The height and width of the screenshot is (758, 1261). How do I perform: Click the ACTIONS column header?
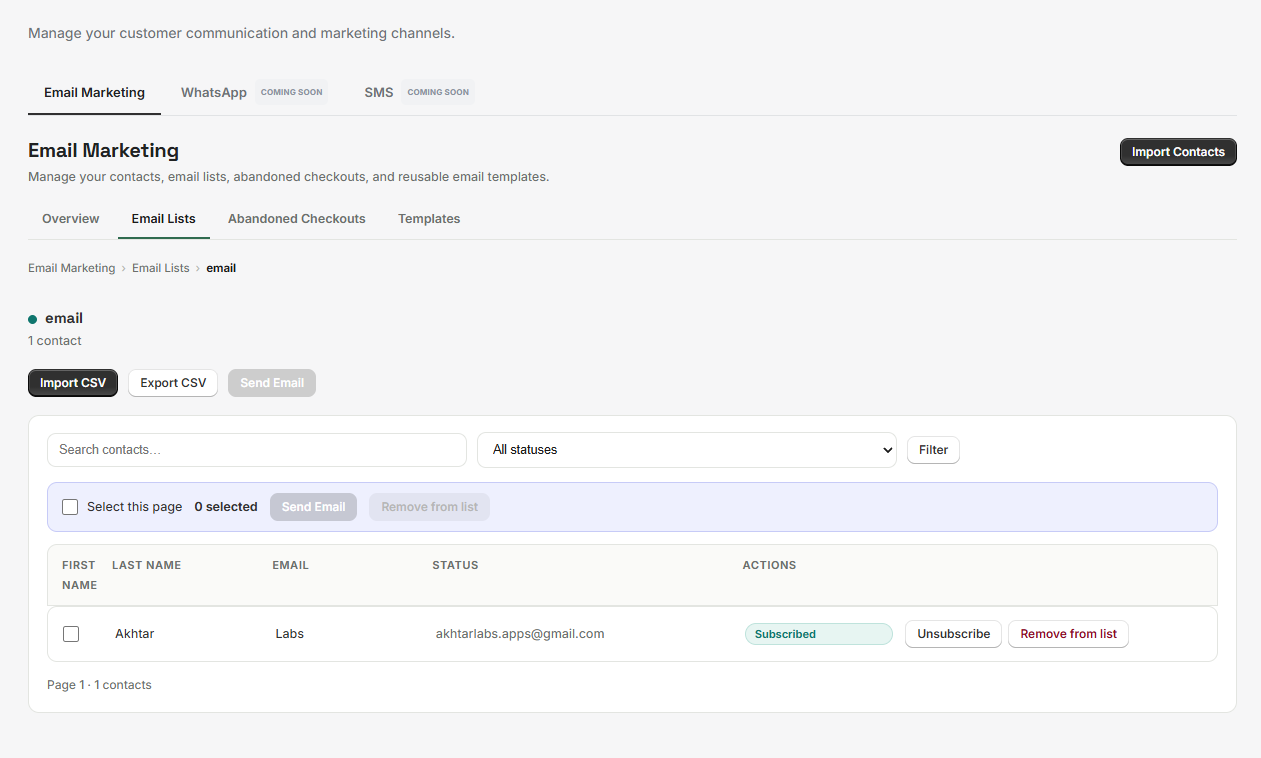click(x=769, y=565)
